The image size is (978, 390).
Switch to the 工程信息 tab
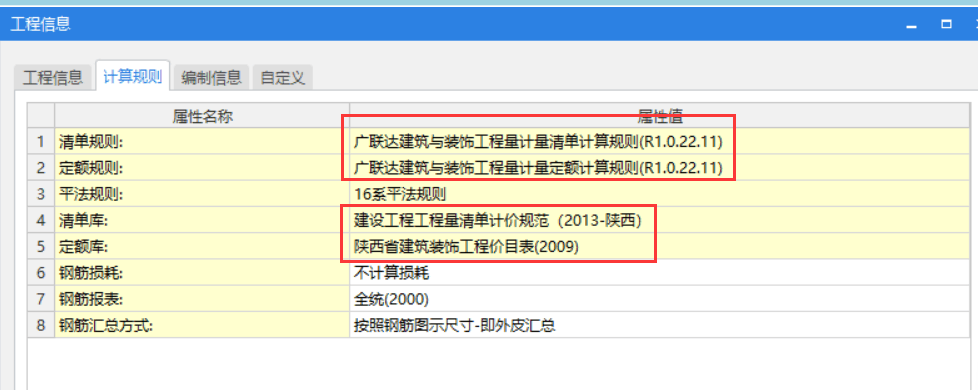(x=53, y=78)
